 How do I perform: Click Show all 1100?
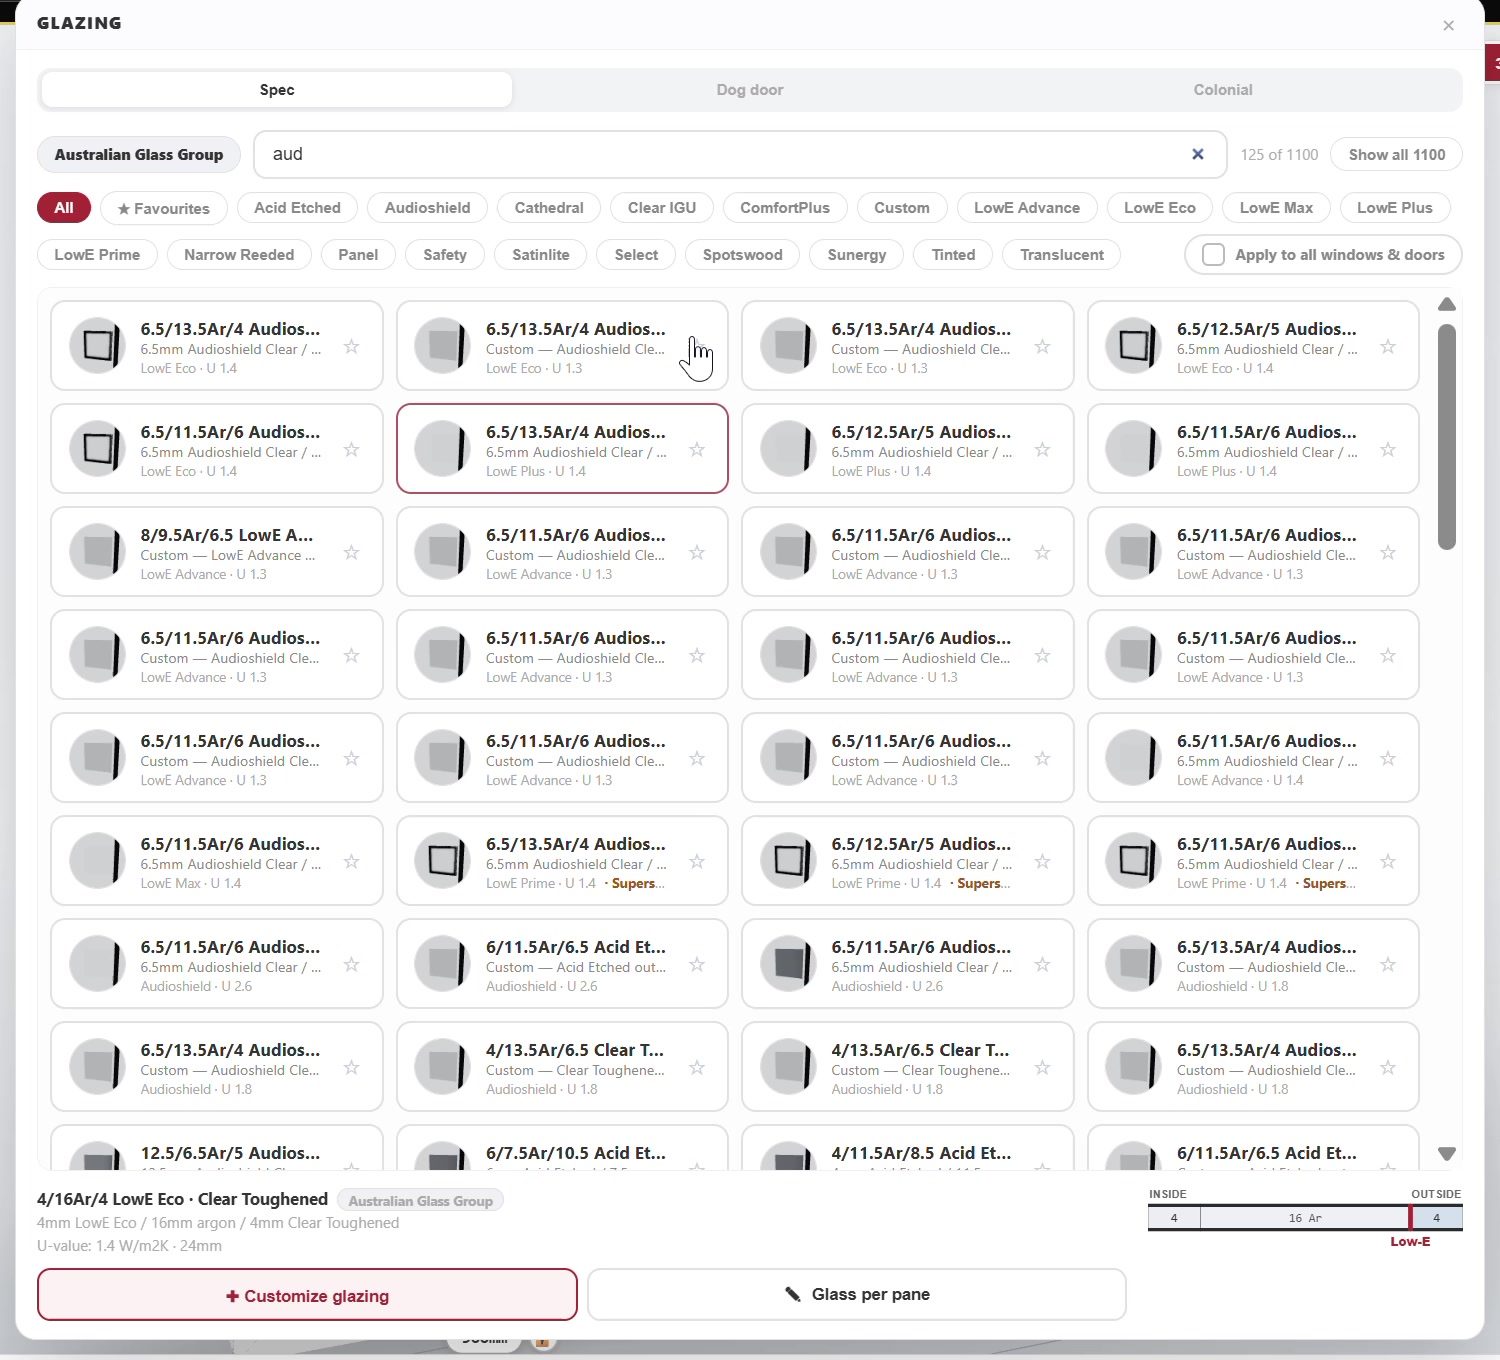click(1397, 154)
